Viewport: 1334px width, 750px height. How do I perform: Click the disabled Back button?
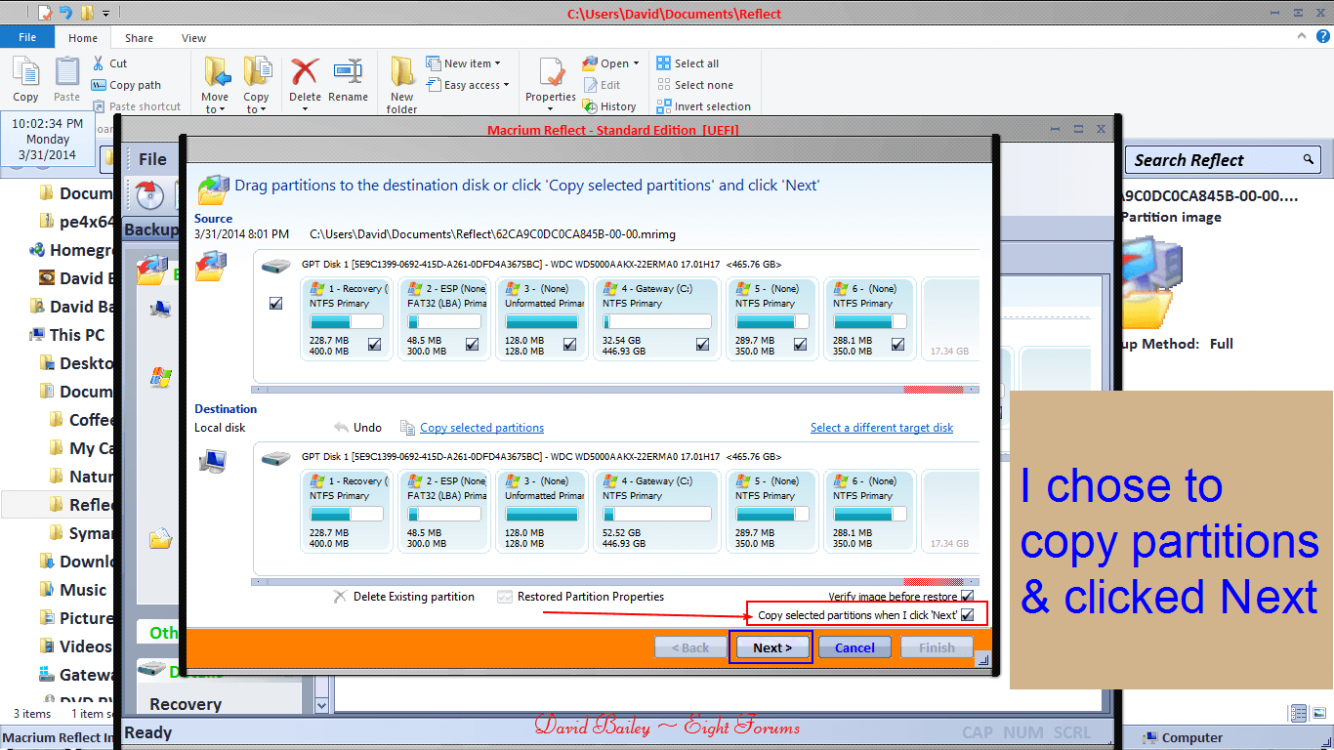tap(690, 647)
